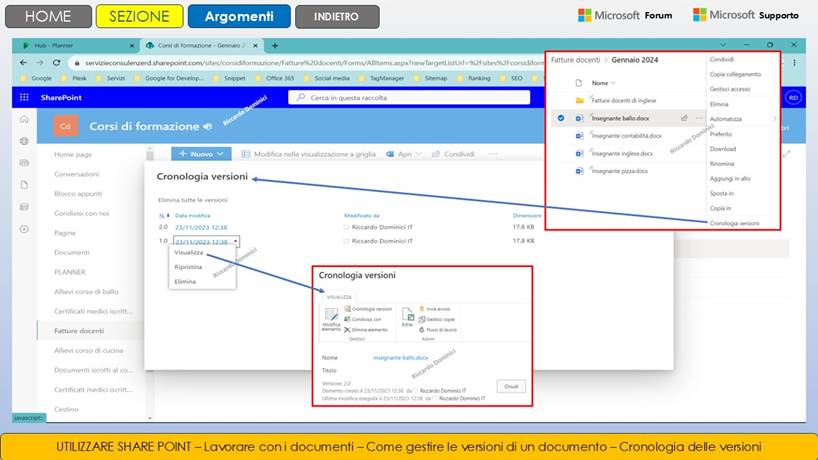Open the new browser tab plus icon
This screenshot has height=460, width=818.
pos(275,45)
